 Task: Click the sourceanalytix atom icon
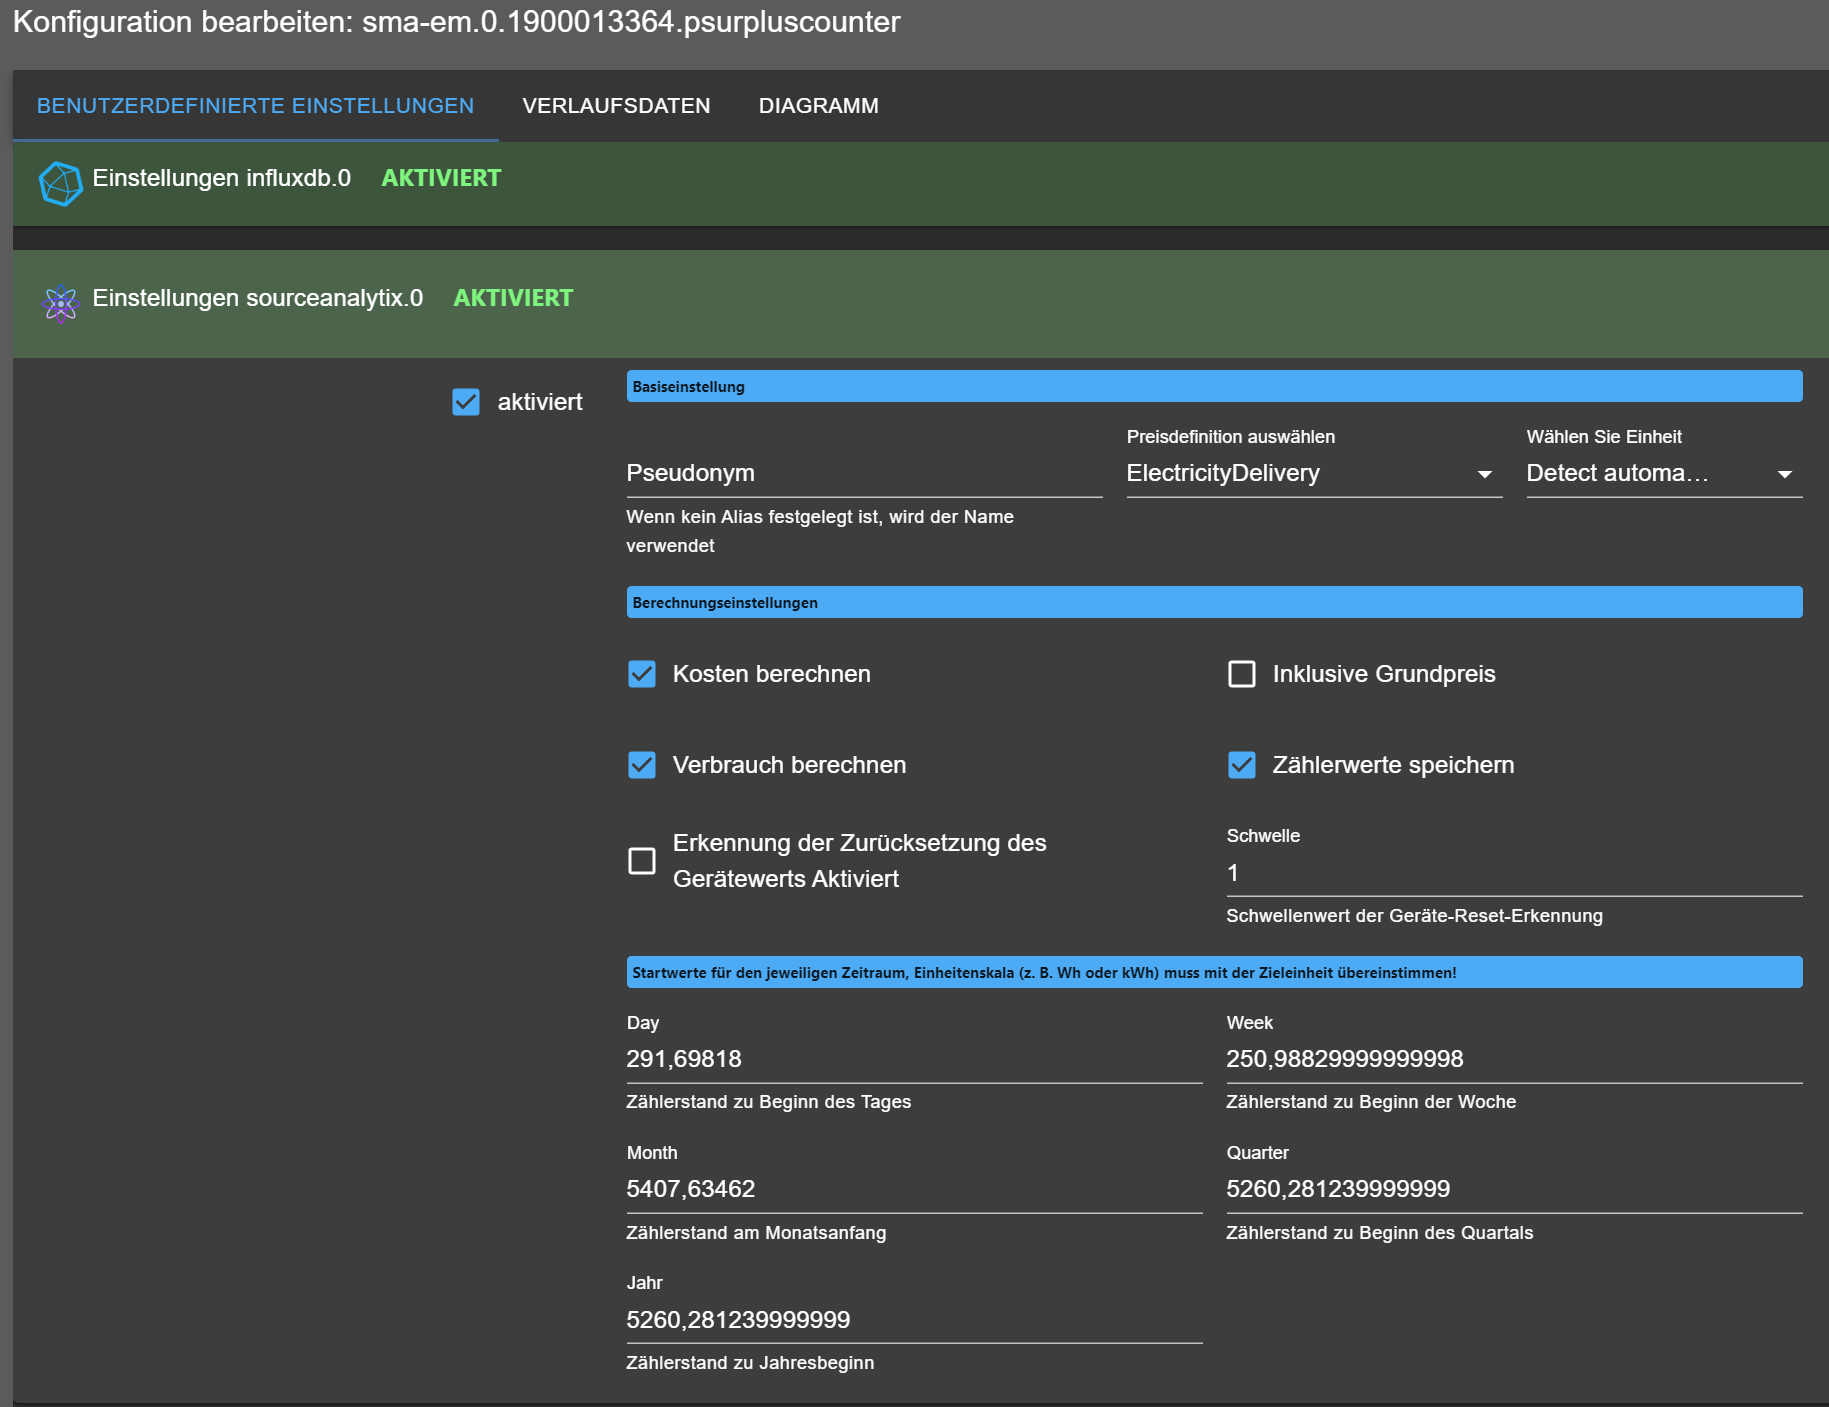tap(60, 303)
